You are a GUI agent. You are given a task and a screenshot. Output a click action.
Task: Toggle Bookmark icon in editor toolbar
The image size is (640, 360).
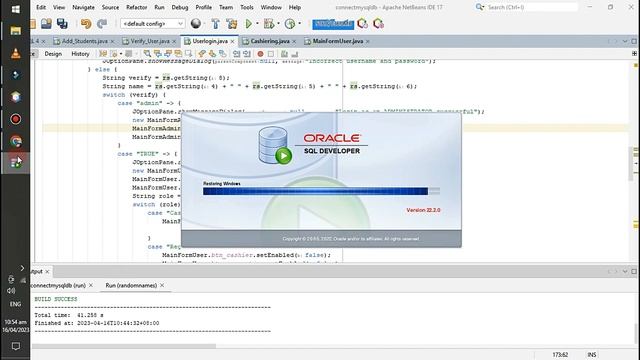click(x=222, y=54)
